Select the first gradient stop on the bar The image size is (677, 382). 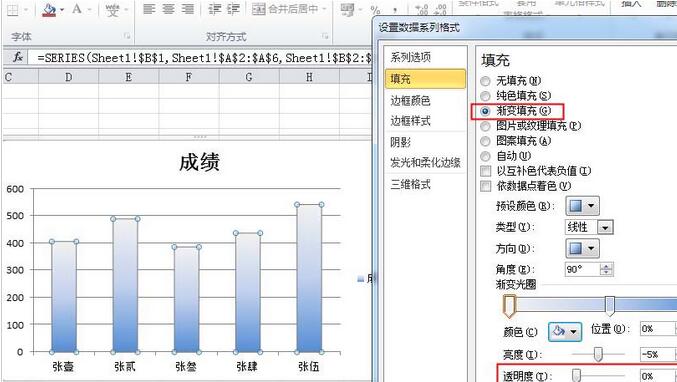tap(509, 306)
